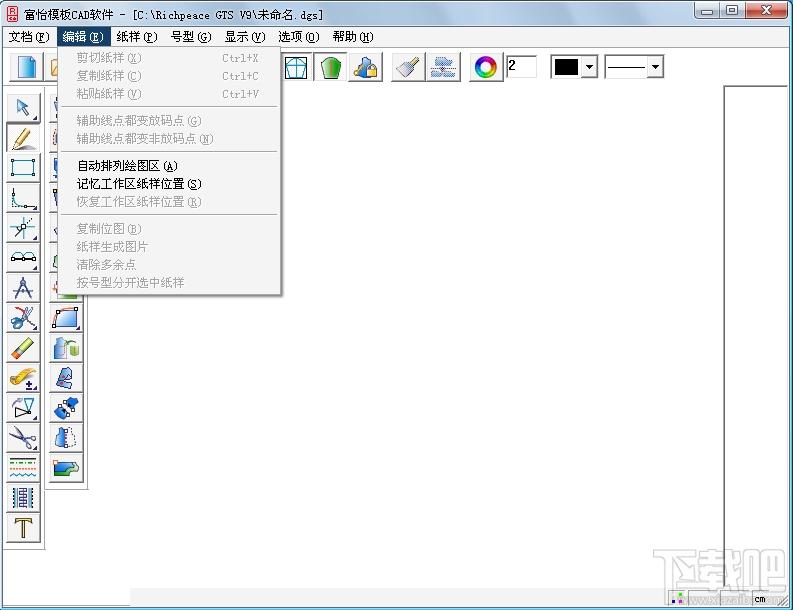Open the color dropdown arrow
This screenshot has width=793, height=610.
pyautogui.click(x=589, y=66)
